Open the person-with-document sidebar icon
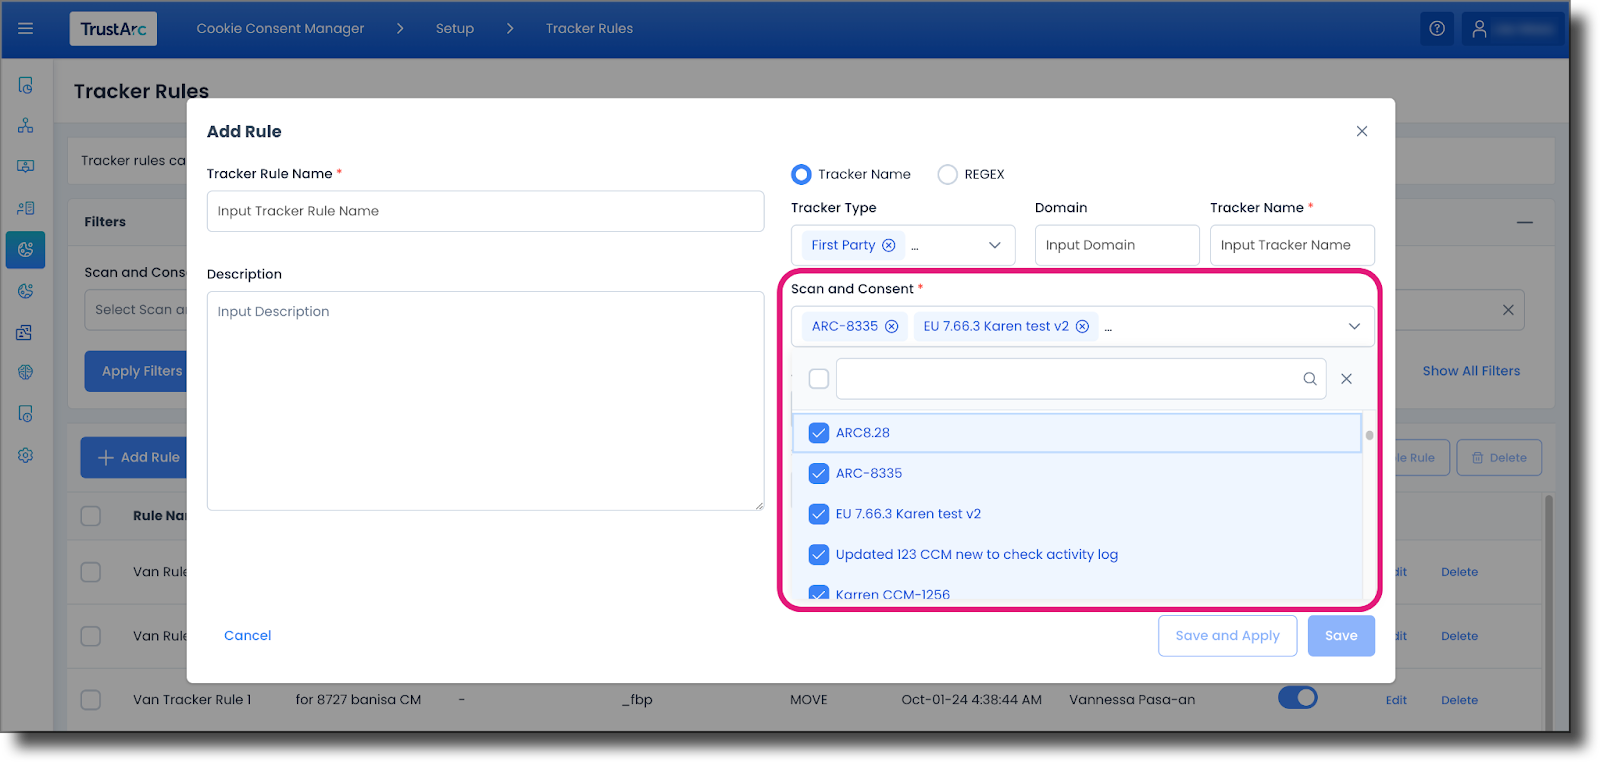Viewport: 1600px width, 762px height. pyautogui.click(x=26, y=208)
